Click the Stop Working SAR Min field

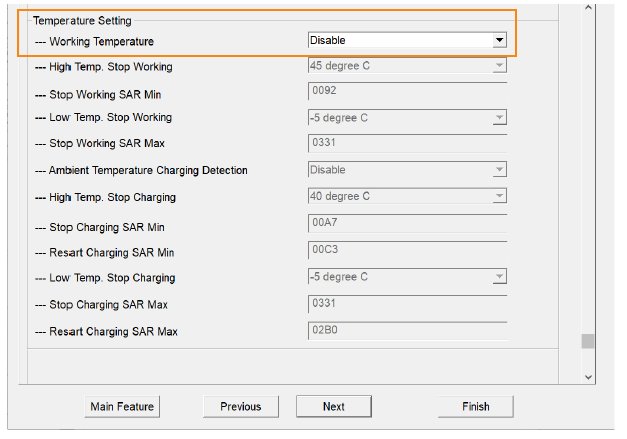point(406,93)
